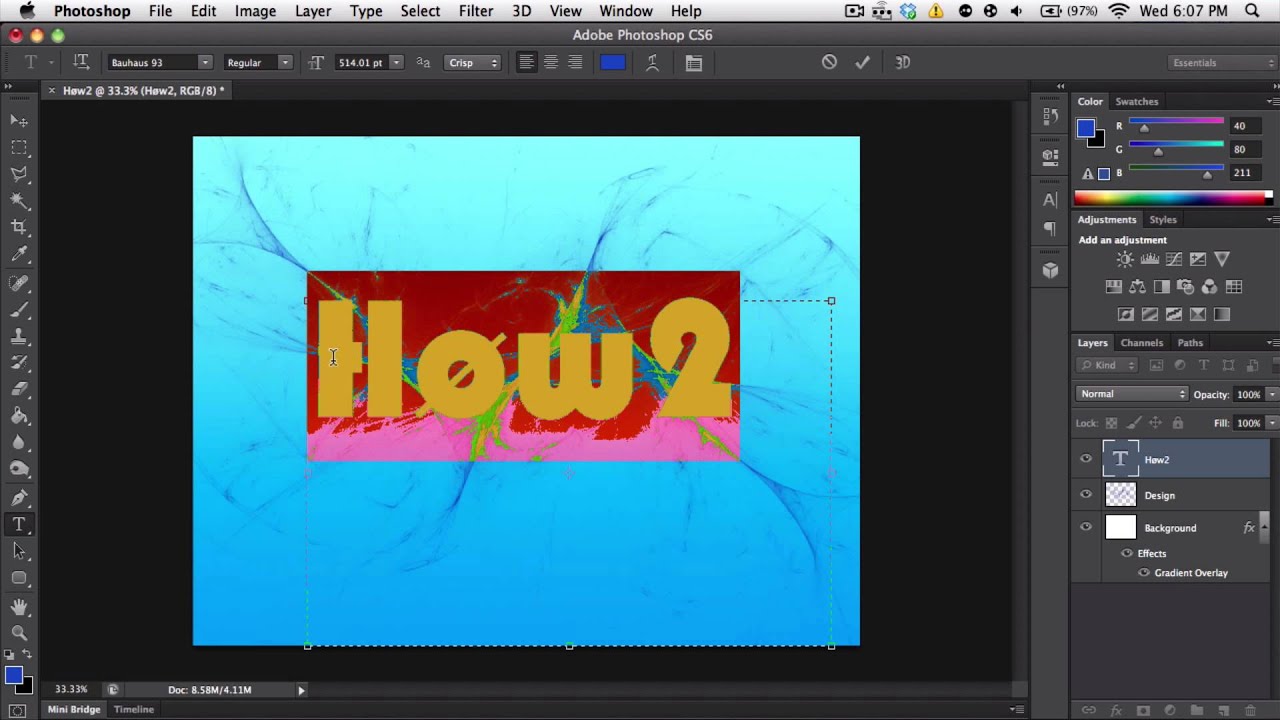The height and width of the screenshot is (720, 1280).
Task: Open the Create Warped Text dialog
Action: tap(652, 62)
